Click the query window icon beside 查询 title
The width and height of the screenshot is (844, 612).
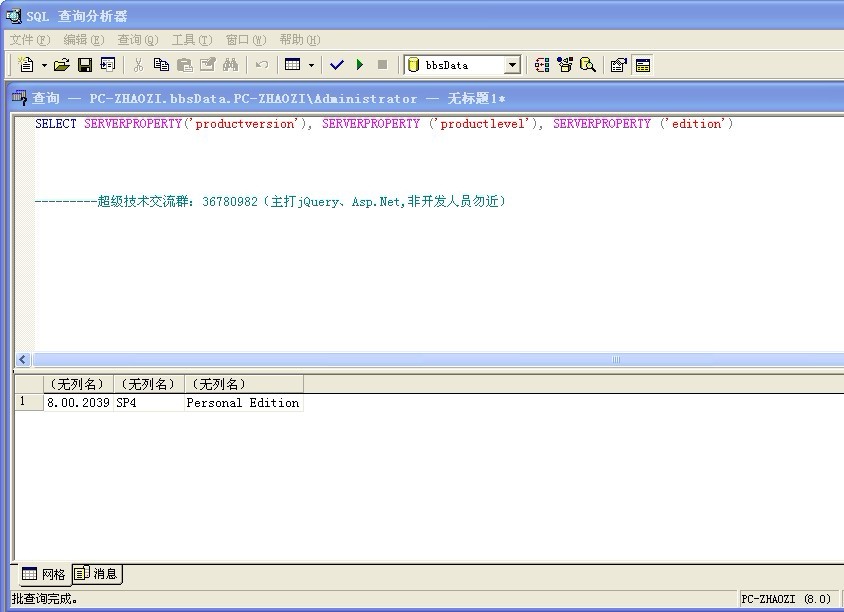click(x=19, y=98)
